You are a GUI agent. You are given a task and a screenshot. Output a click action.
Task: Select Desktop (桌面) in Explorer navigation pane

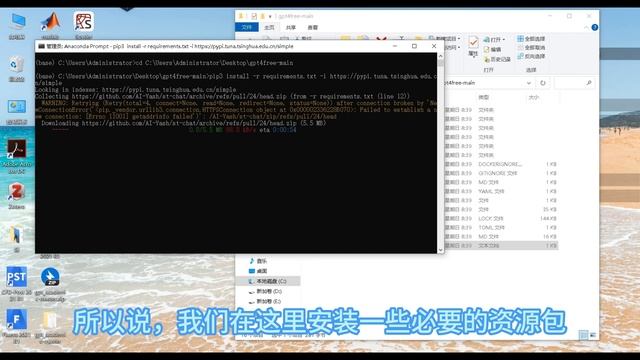click(x=258, y=271)
